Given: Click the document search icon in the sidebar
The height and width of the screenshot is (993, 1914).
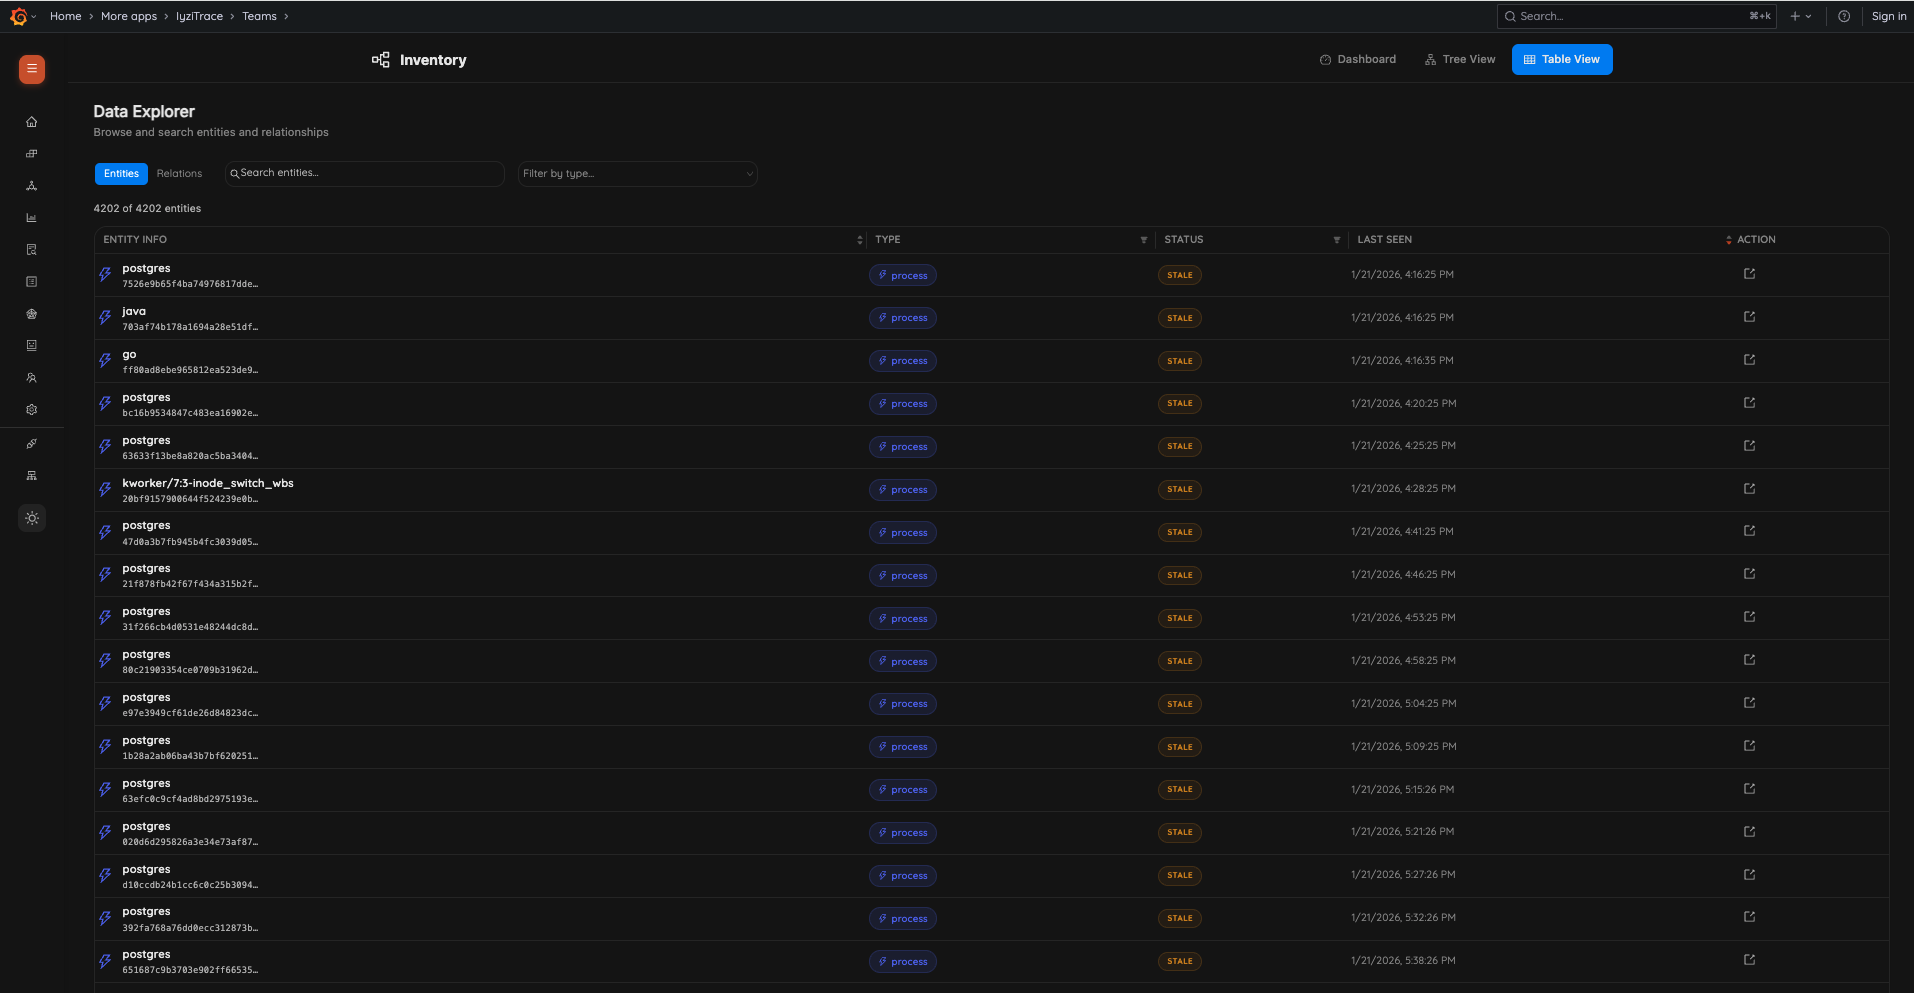Looking at the screenshot, I should (31, 249).
